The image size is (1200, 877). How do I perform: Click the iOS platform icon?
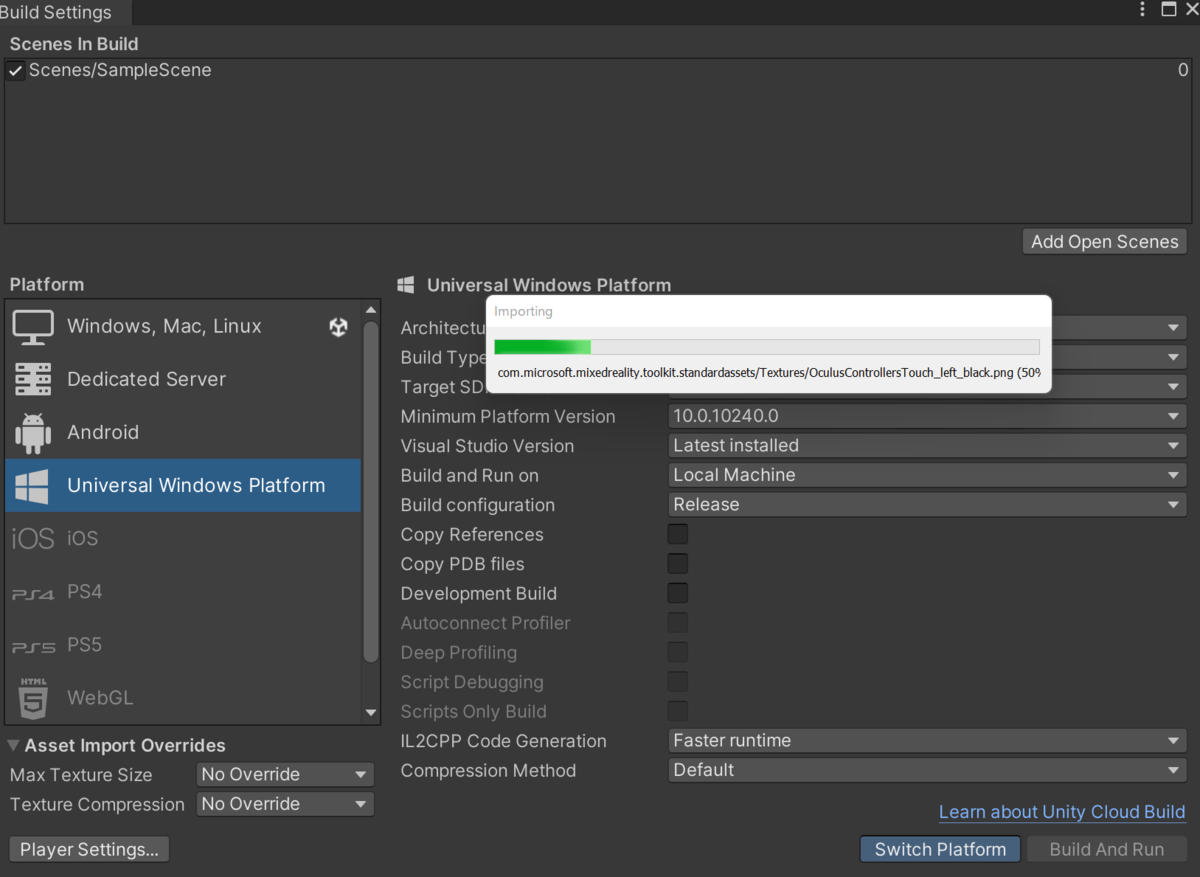pyautogui.click(x=33, y=539)
